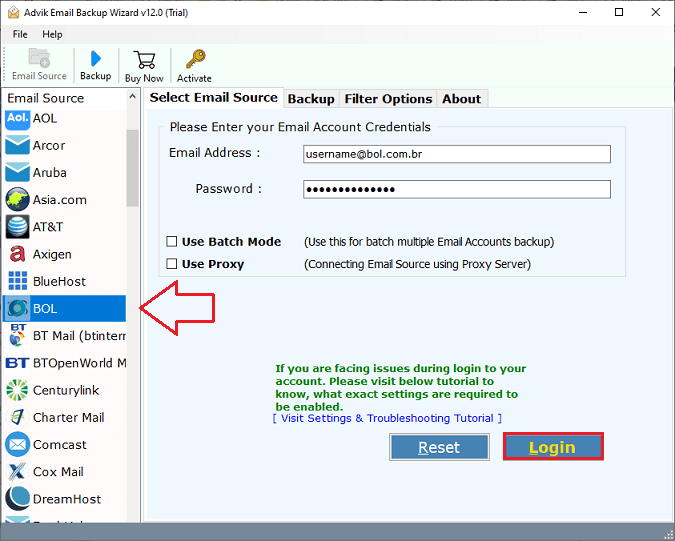Click the Email Address input field
The image size is (675, 541).
456,154
